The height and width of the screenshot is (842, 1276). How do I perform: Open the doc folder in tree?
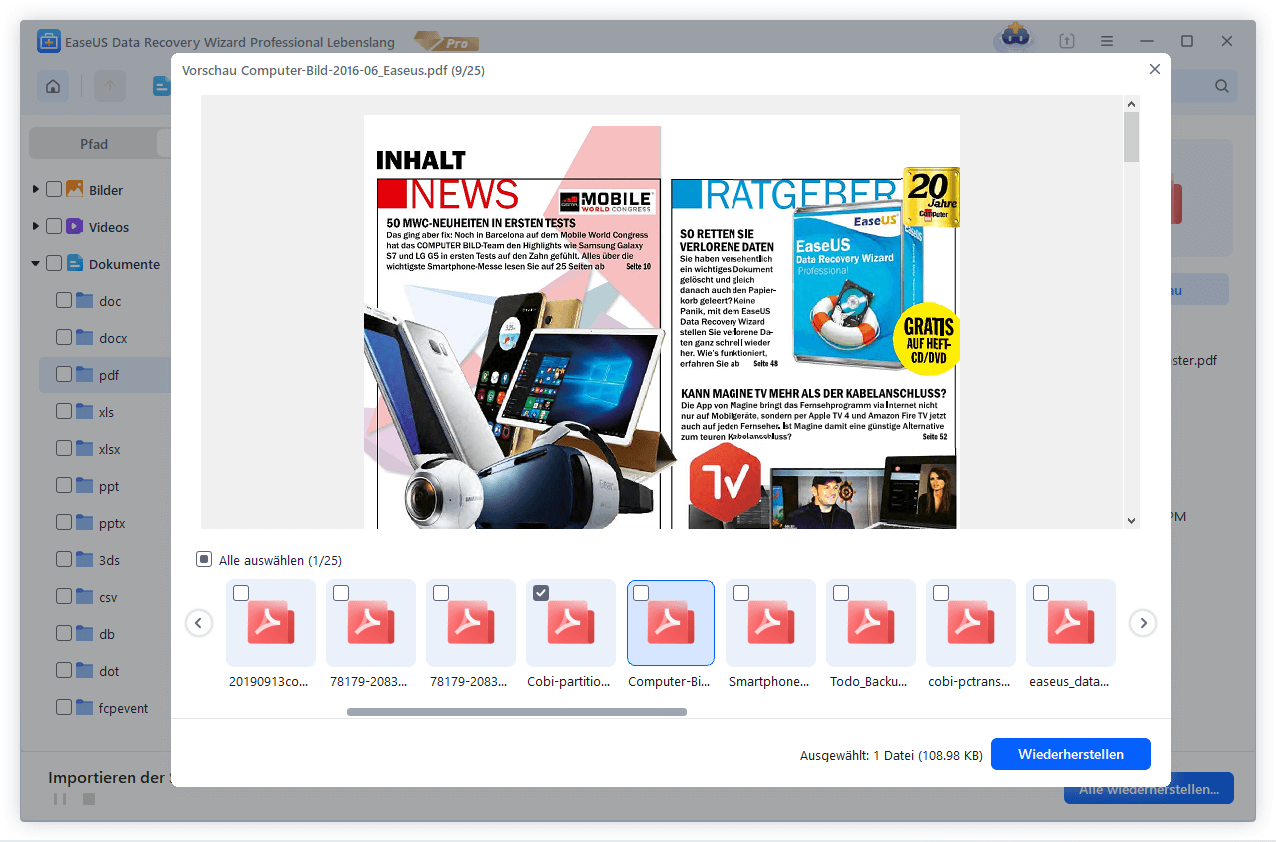[110, 301]
